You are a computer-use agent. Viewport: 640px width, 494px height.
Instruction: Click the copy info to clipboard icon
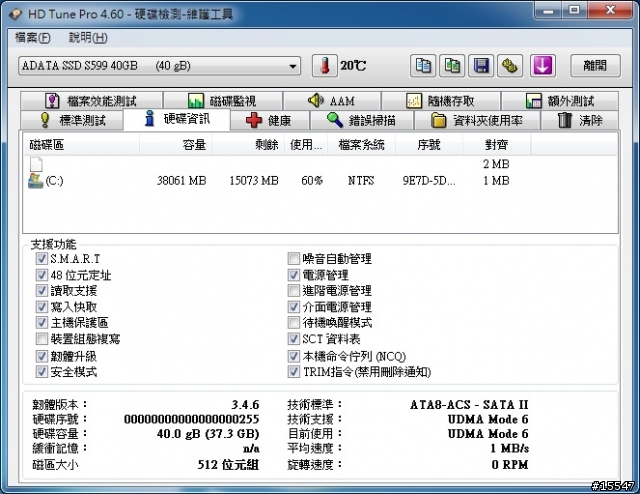tap(423, 66)
